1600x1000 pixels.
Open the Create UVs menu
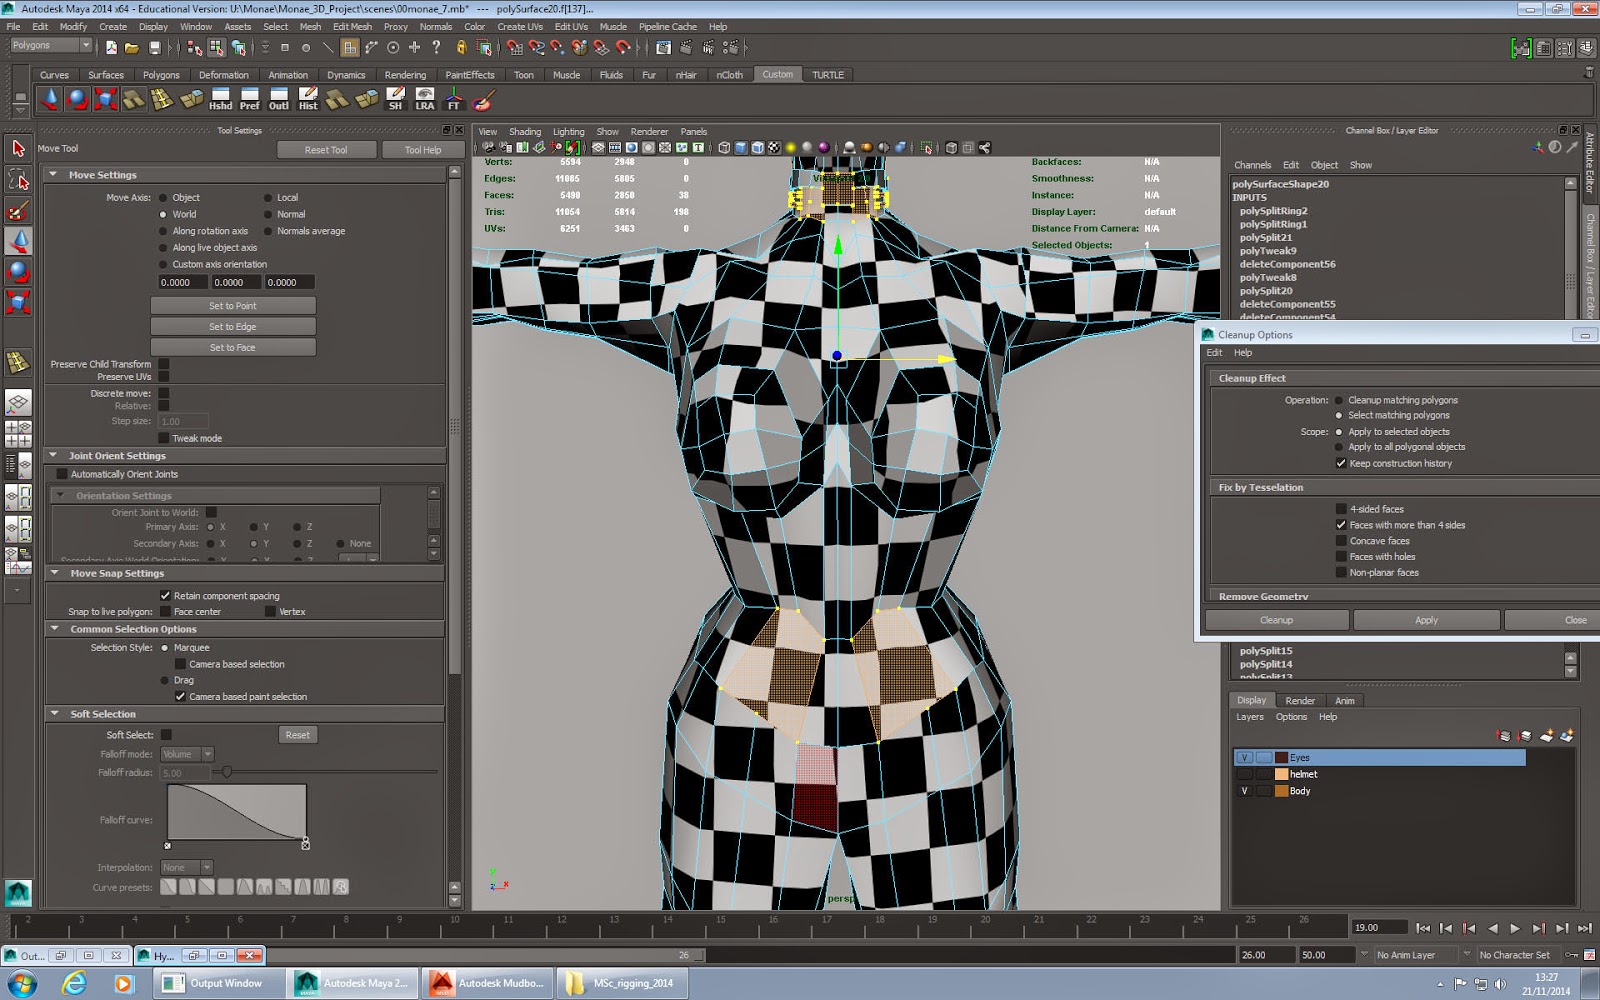click(521, 27)
